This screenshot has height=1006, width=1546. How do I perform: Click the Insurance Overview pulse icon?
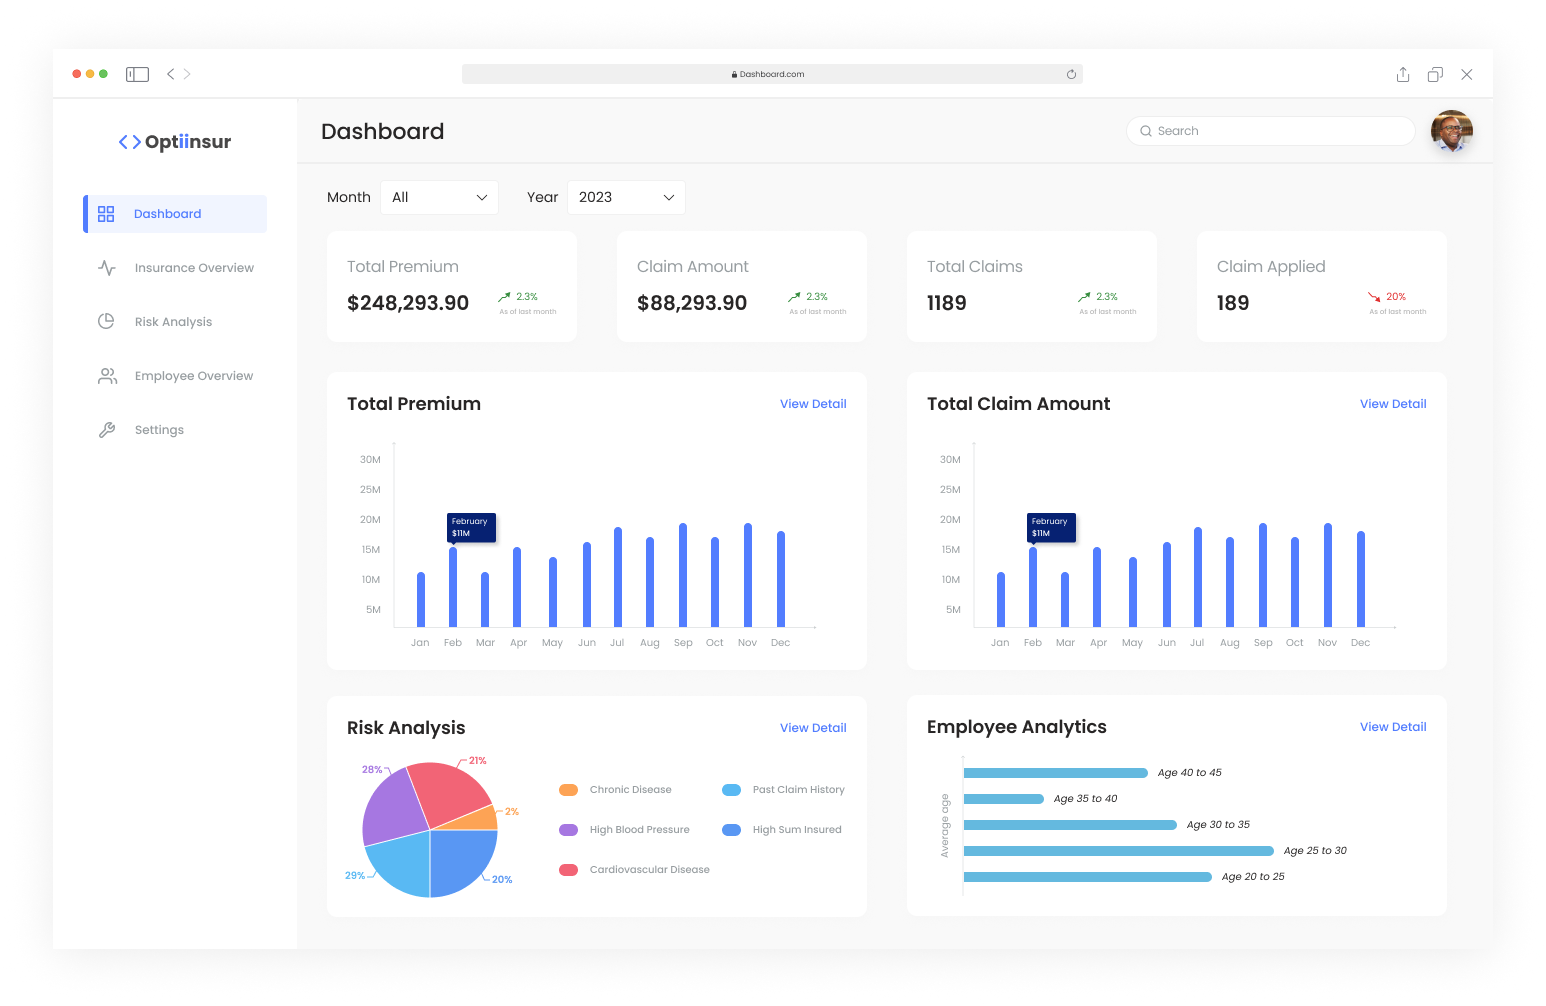click(107, 268)
